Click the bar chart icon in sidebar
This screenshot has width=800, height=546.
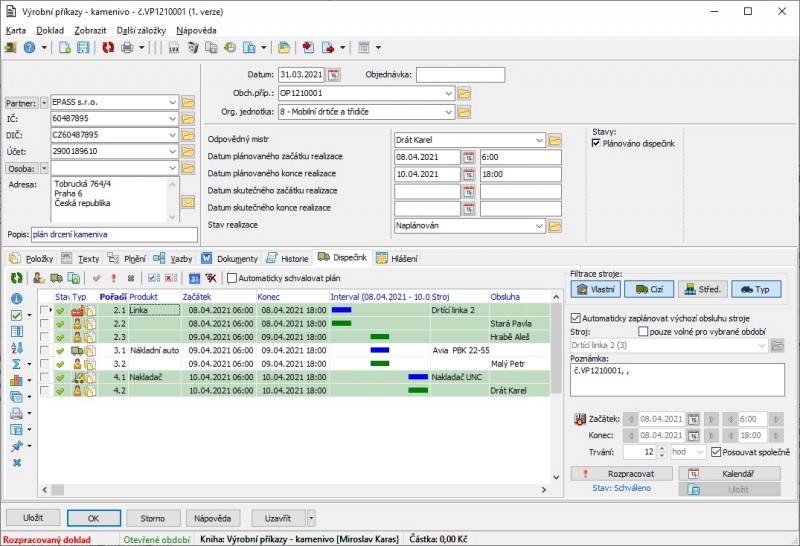[x=16, y=380]
